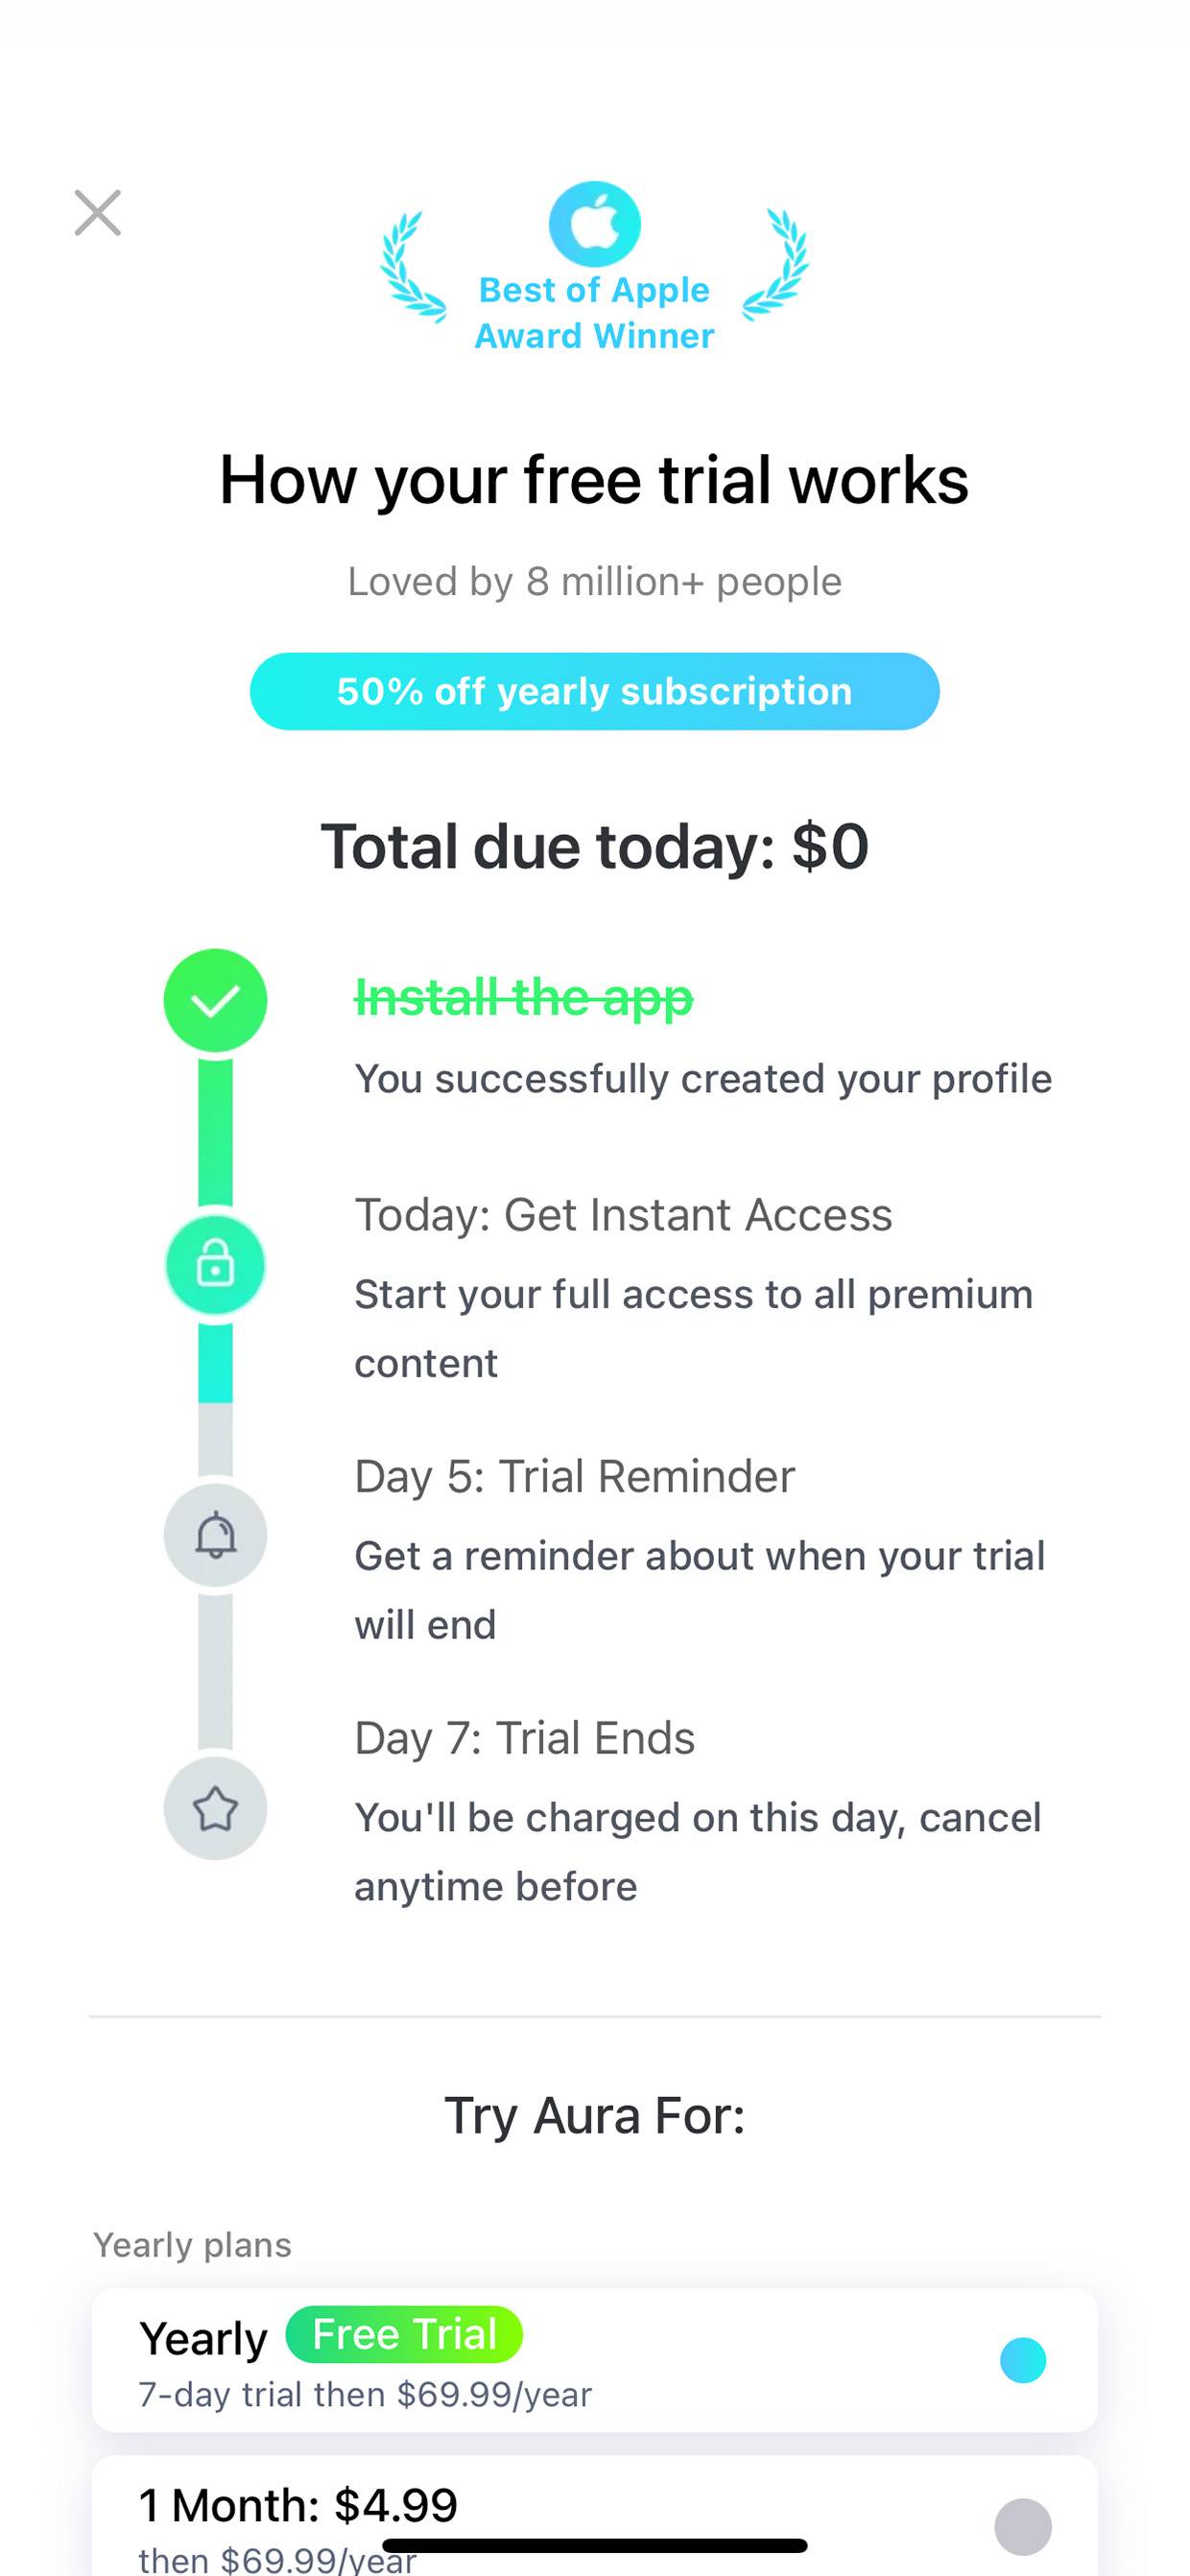1190x2576 pixels.
Task: Tap the right laurel wreath icon
Action: [x=776, y=265]
